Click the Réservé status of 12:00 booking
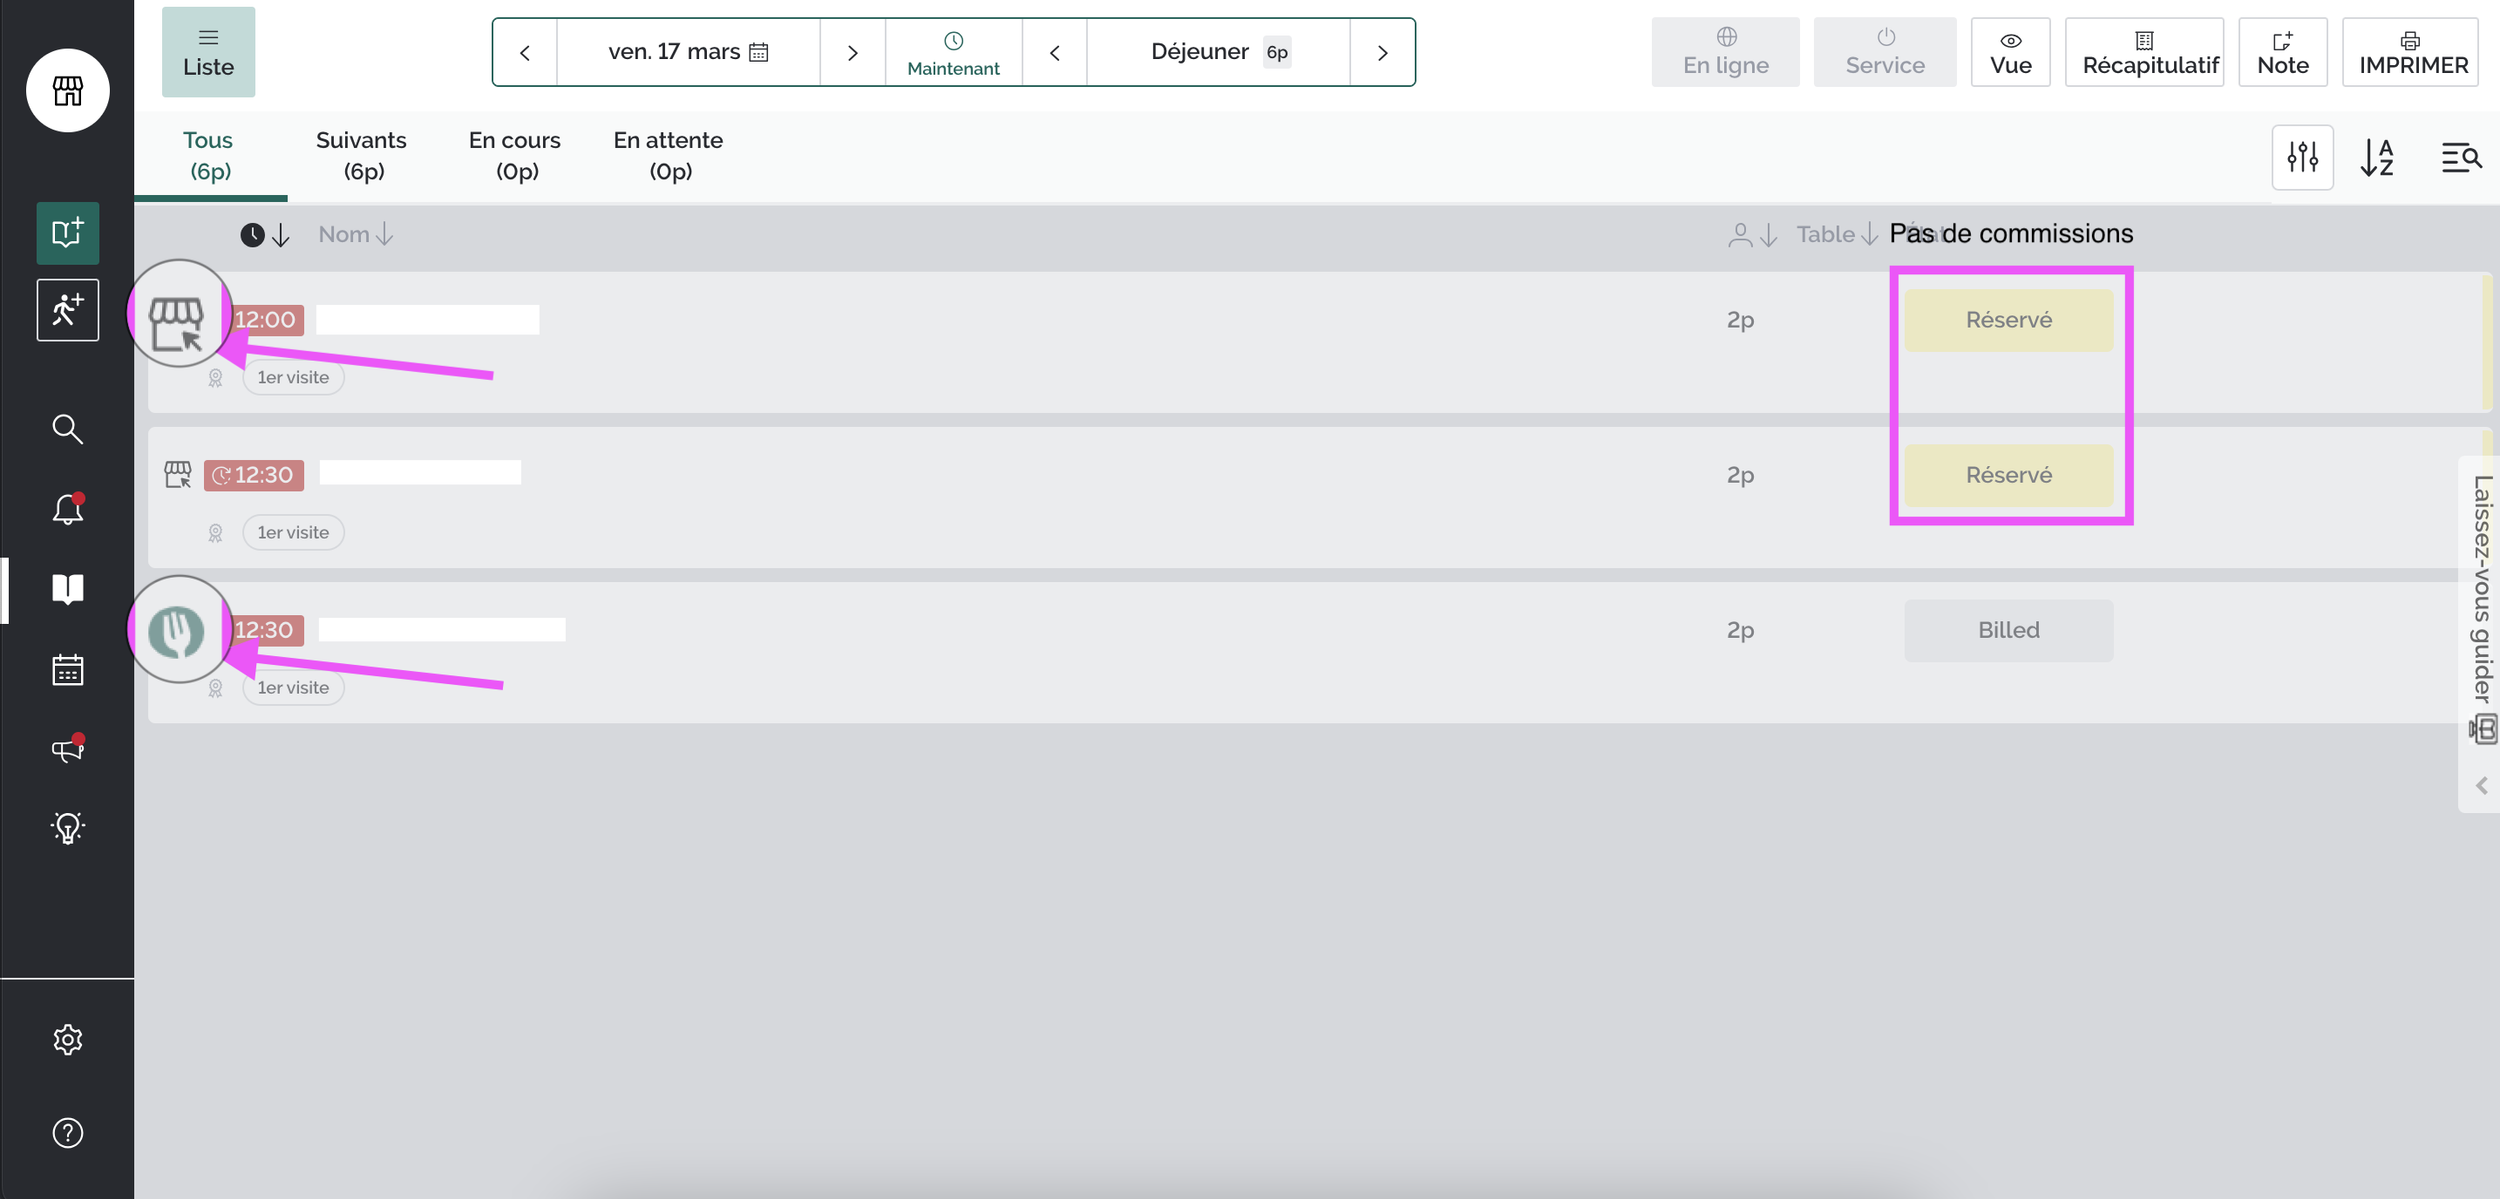 tap(2008, 320)
